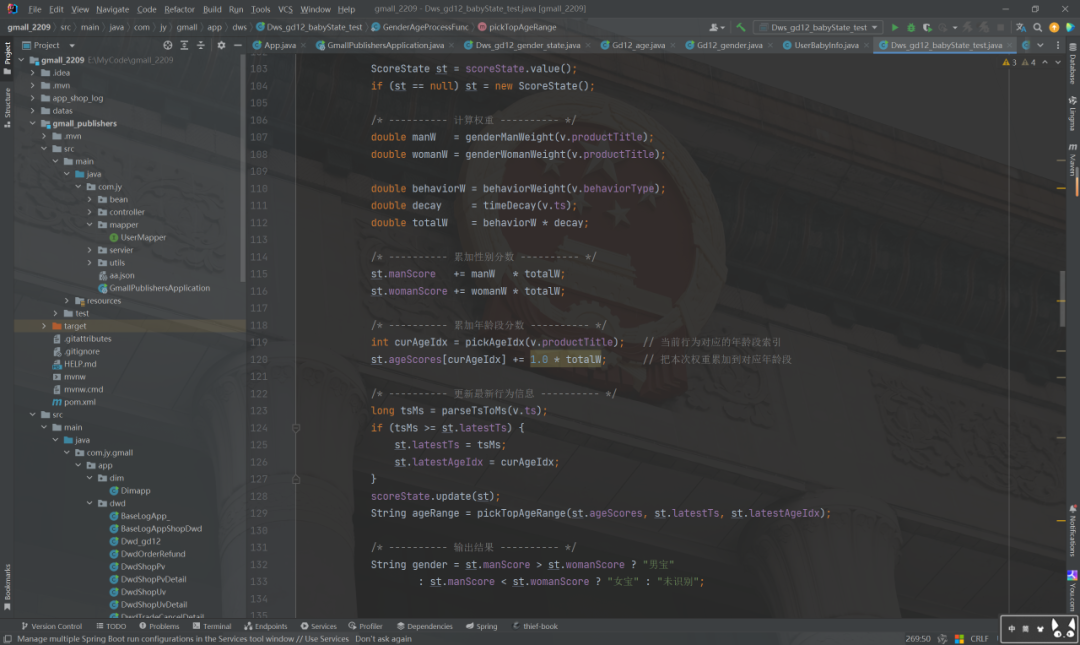Open Search Everywhere magnifier in toolbar

pos(1037,27)
